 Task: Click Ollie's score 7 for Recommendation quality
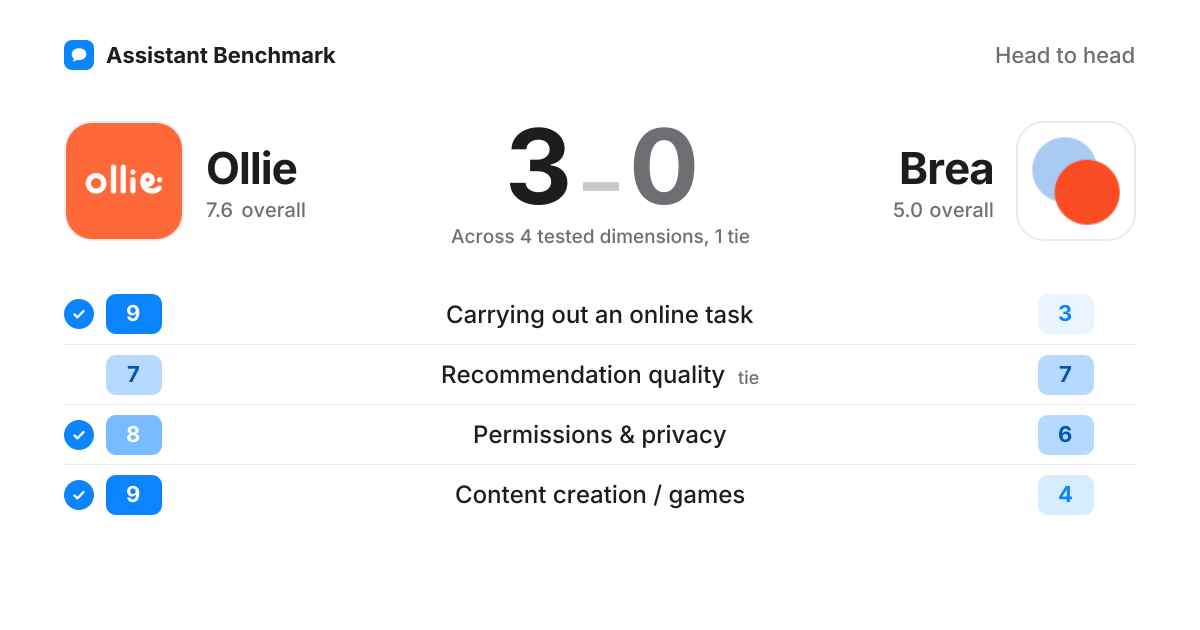pyautogui.click(x=134, y=374)
